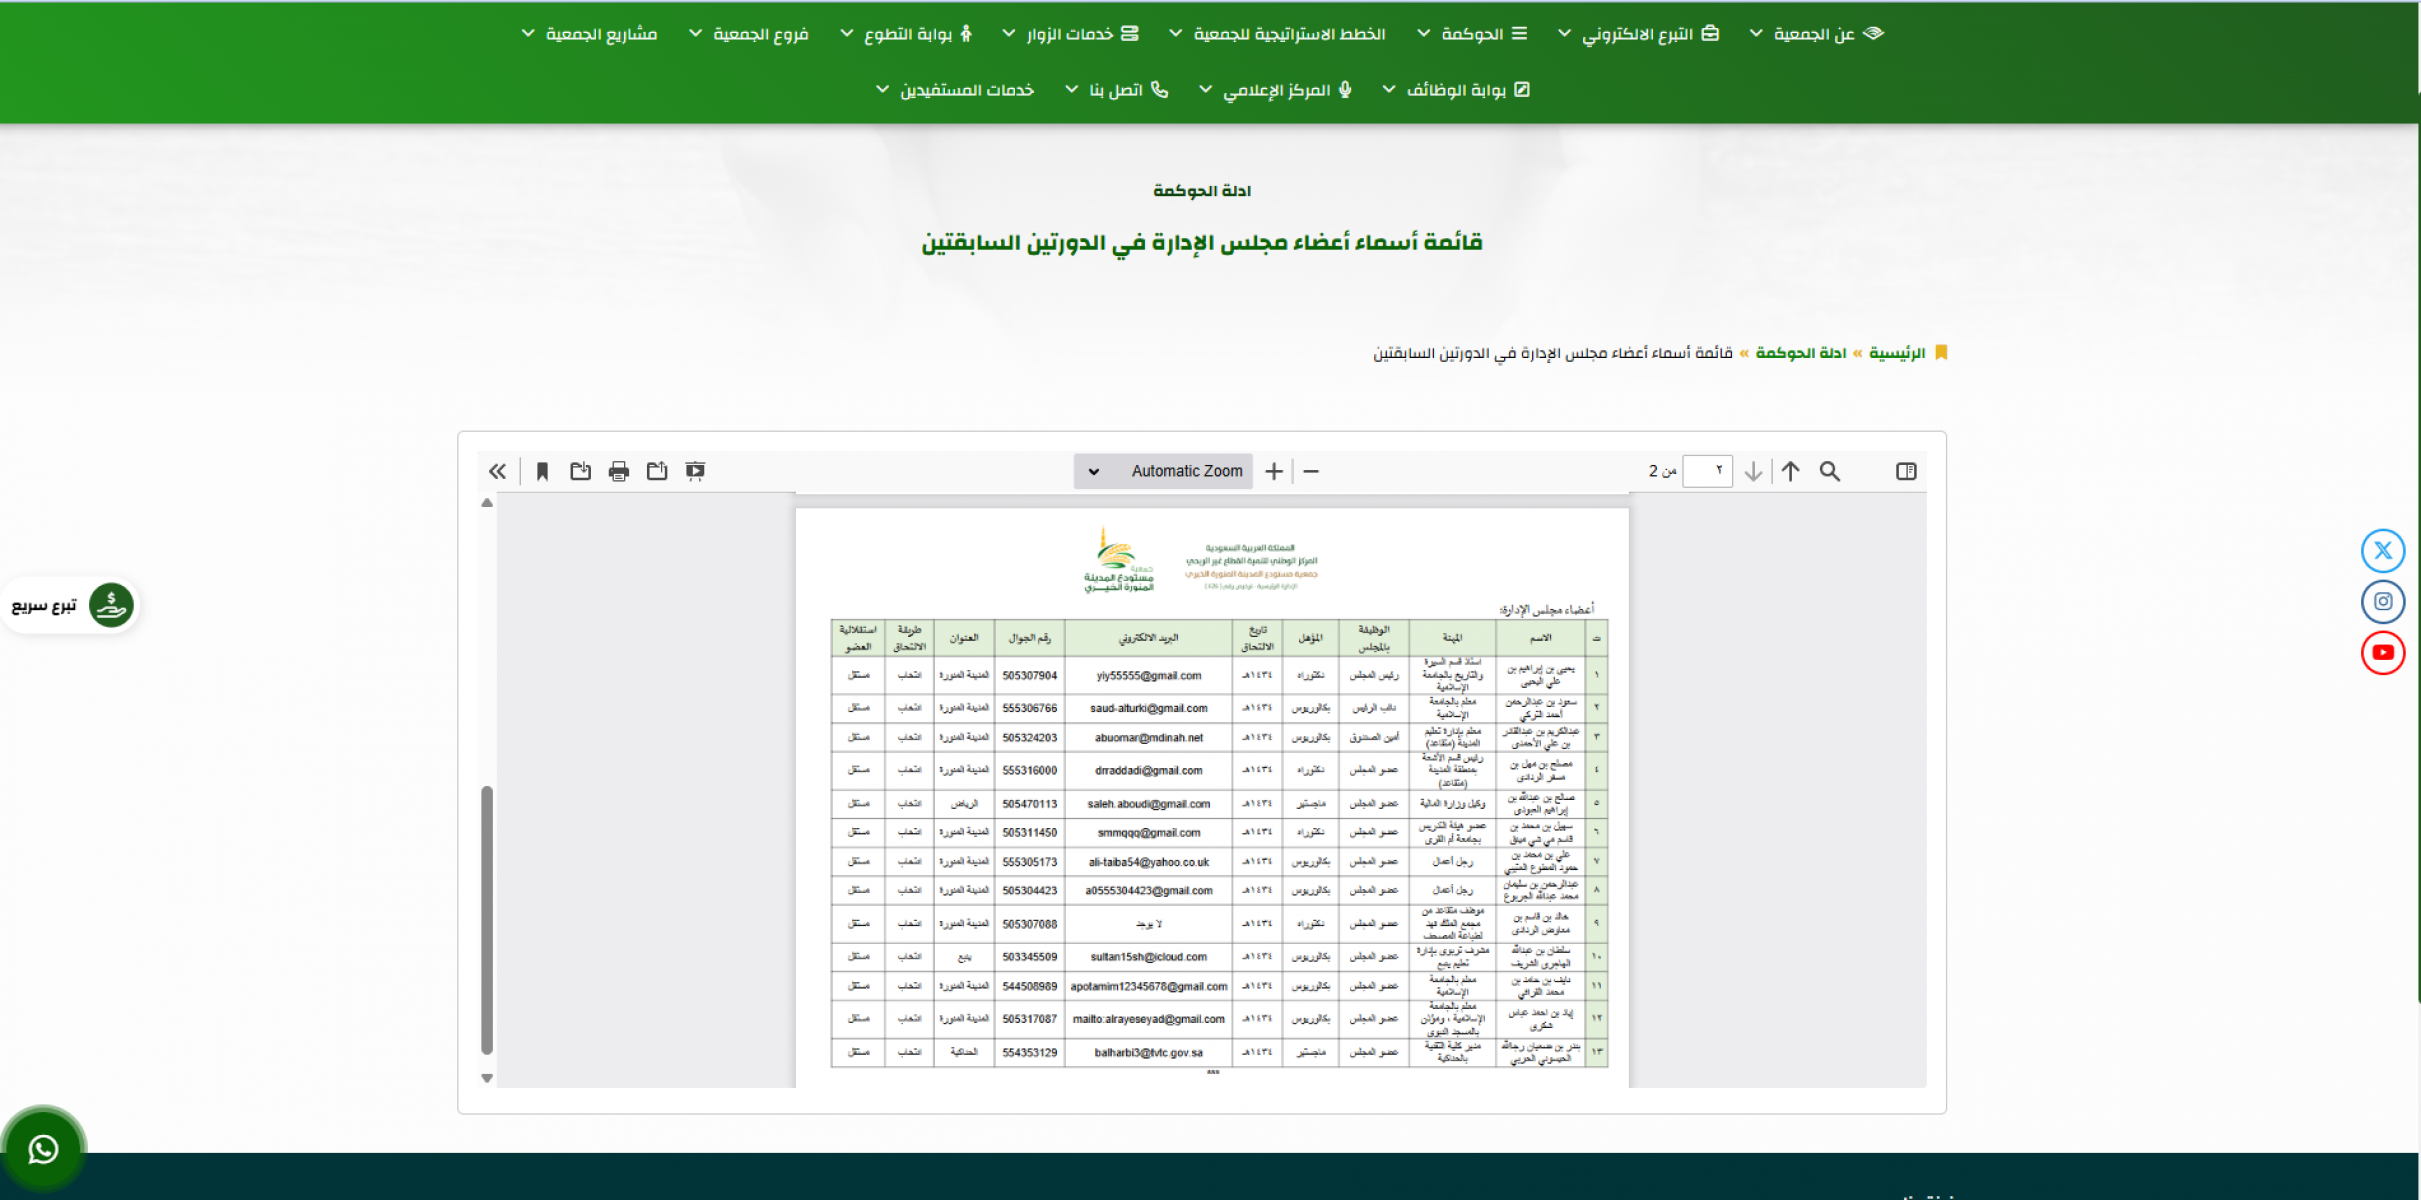
Task: Click the PDF page number field
Action: 1707,471
